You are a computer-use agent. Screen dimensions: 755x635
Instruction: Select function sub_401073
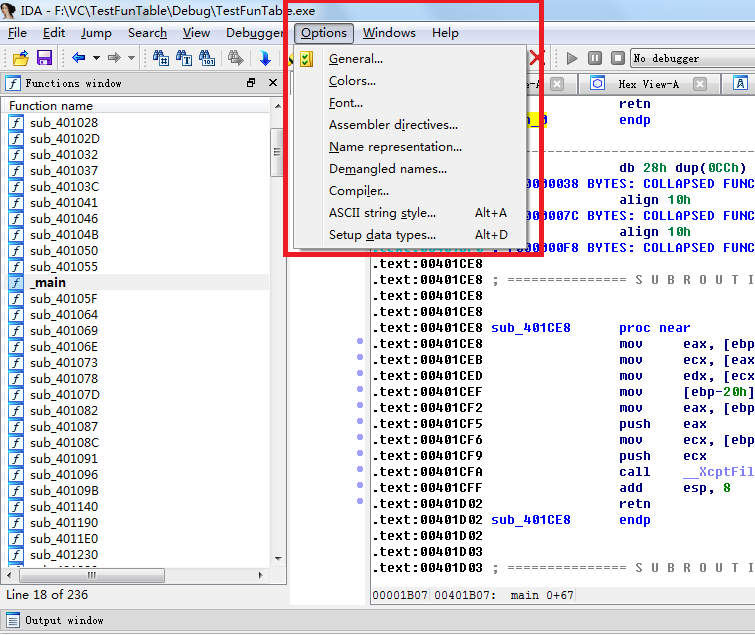[x=64, y=363]
